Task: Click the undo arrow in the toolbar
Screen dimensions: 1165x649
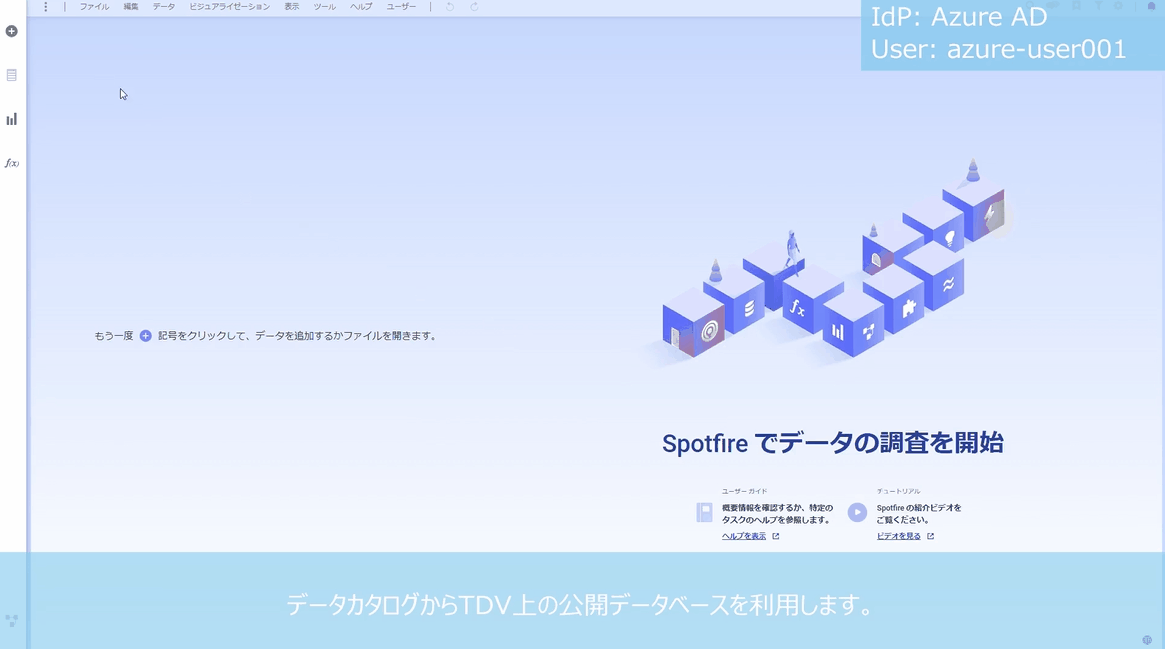Action: coord(449,7)
